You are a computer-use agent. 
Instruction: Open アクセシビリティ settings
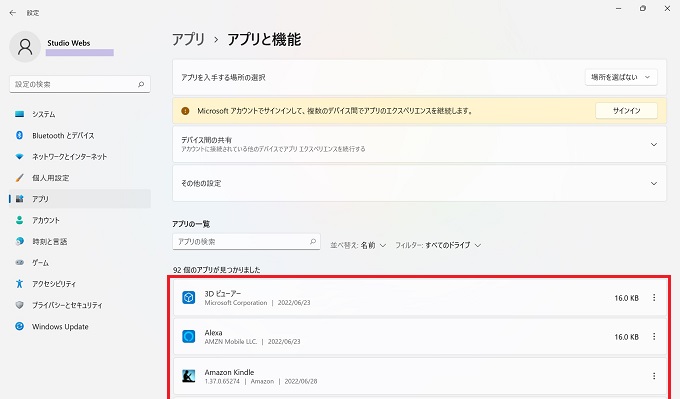click(80, 284)
